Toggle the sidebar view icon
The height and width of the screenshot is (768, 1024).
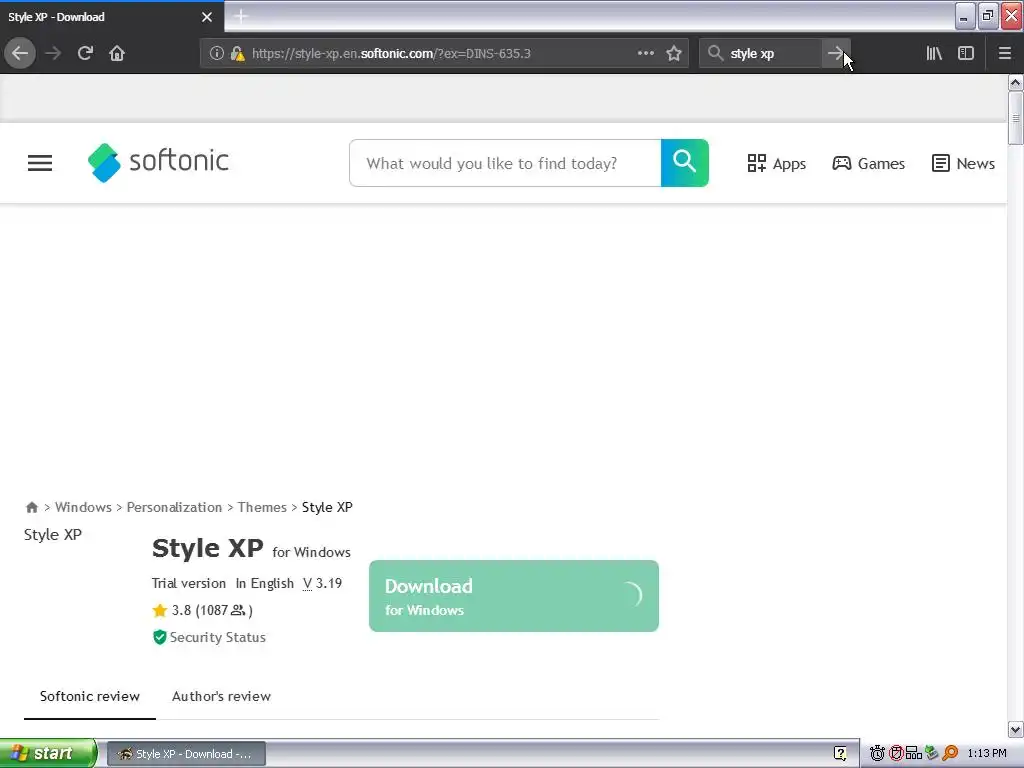click(x=966, y=53)
